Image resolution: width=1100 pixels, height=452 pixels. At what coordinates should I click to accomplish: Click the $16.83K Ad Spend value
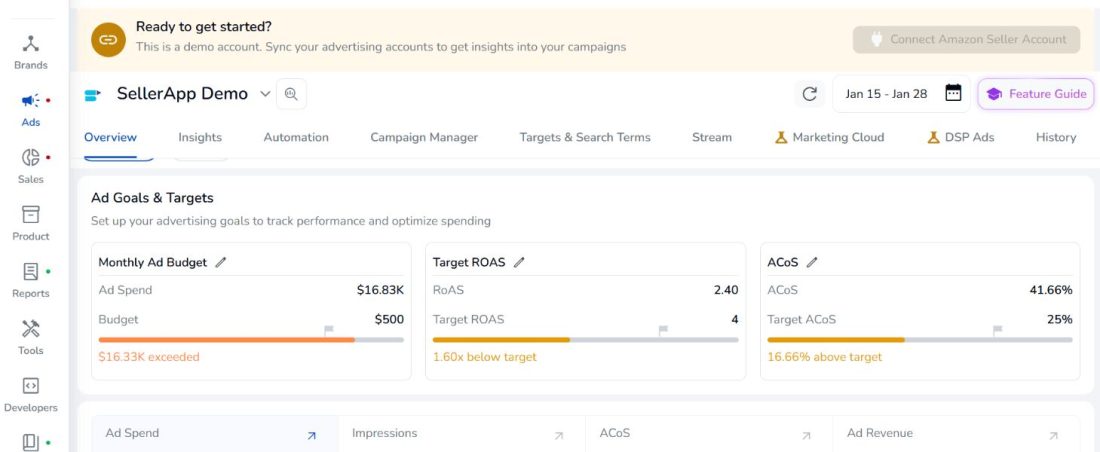[380, 290]
